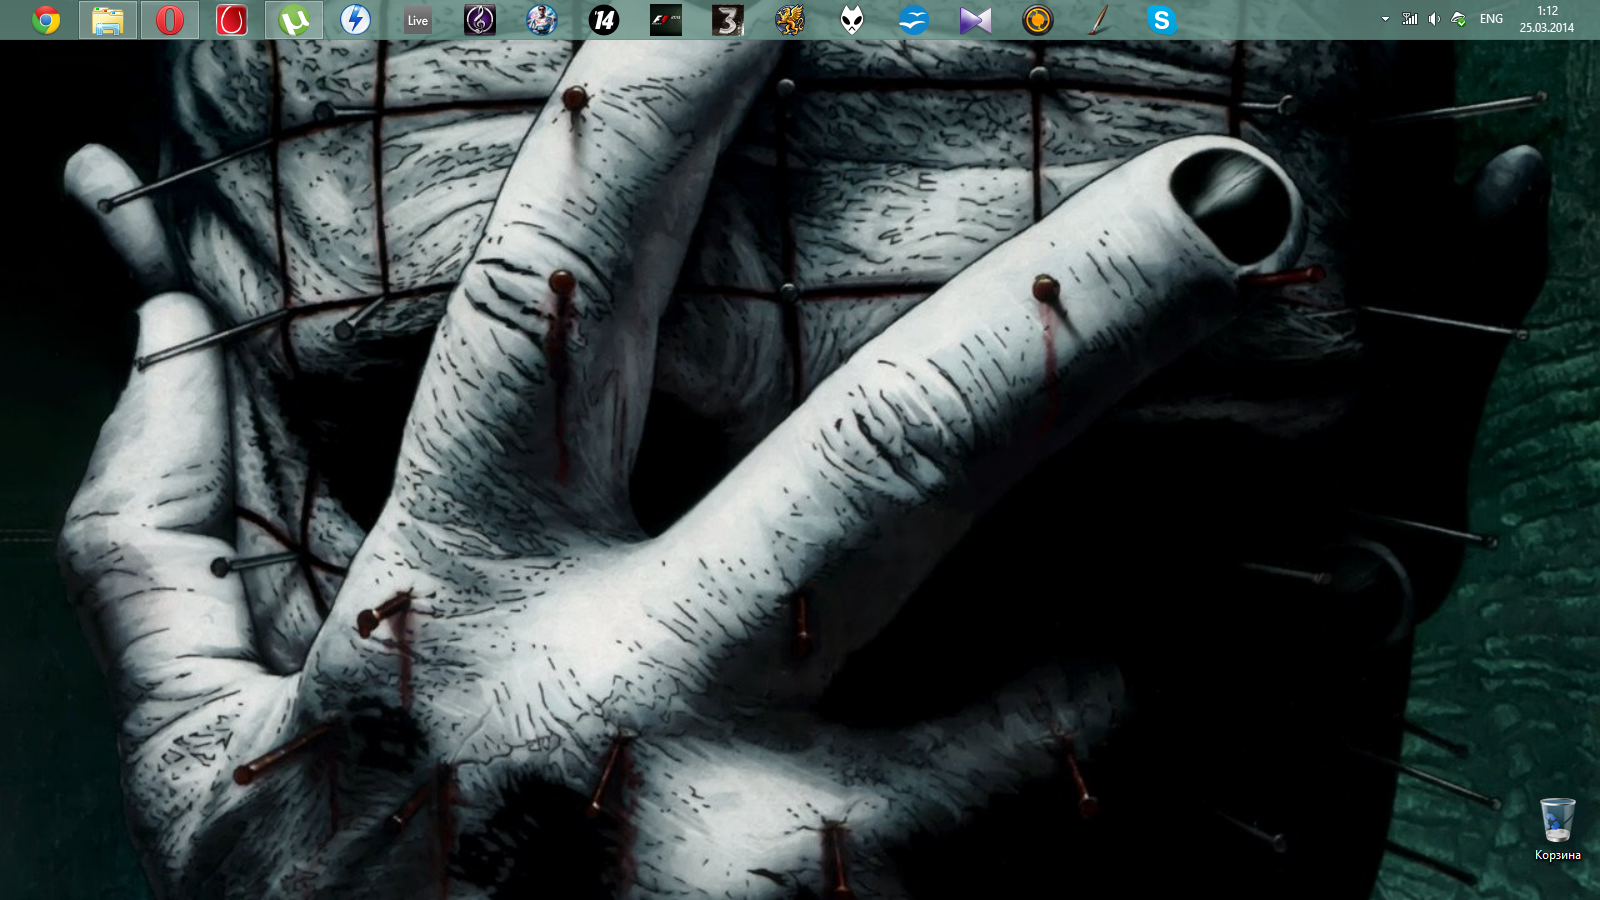Open the round racing driver game icon
The image size is (1600, 900).
tap(542, 20)
